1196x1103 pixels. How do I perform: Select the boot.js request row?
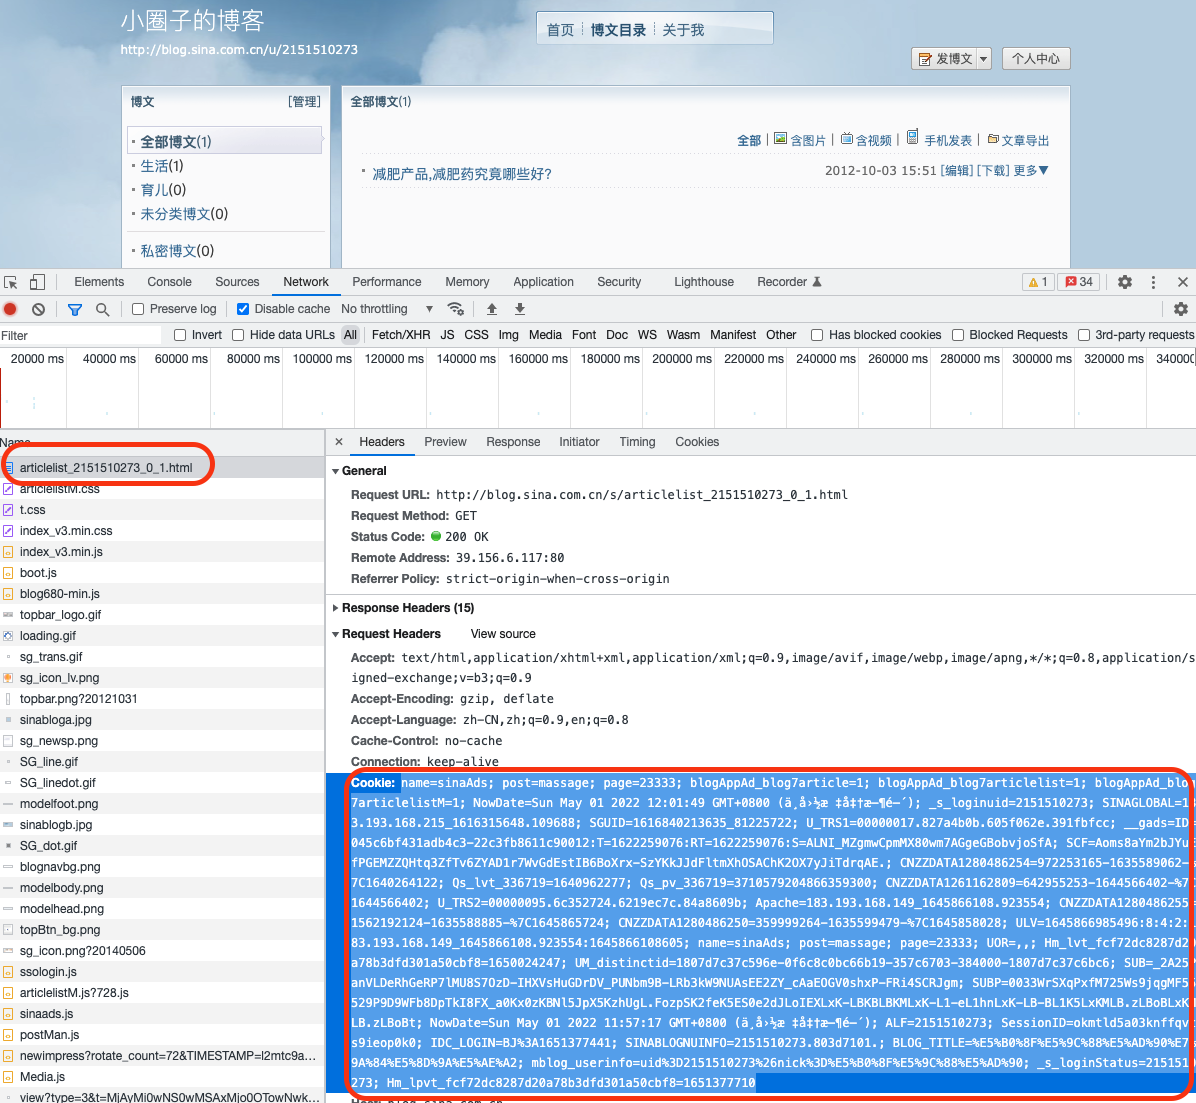point(162,573)
